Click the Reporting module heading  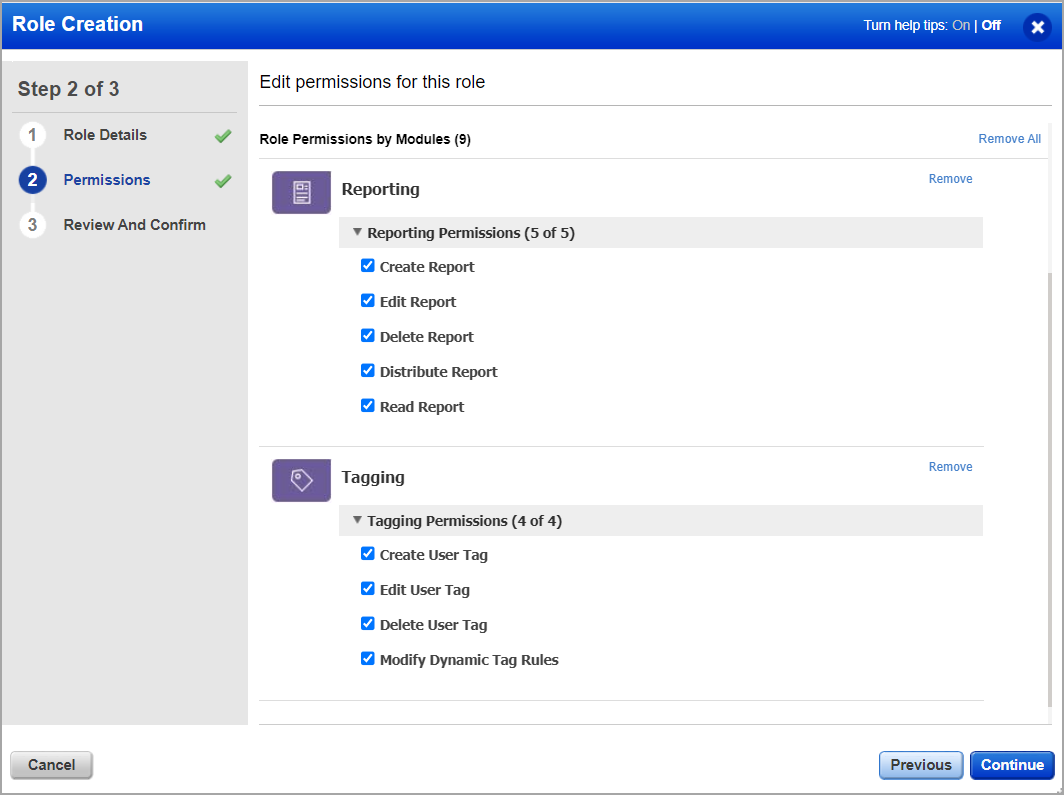(380, 189)
